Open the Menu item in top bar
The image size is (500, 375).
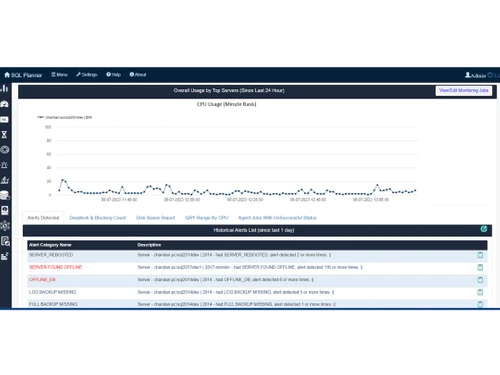(x=59, y=75)
